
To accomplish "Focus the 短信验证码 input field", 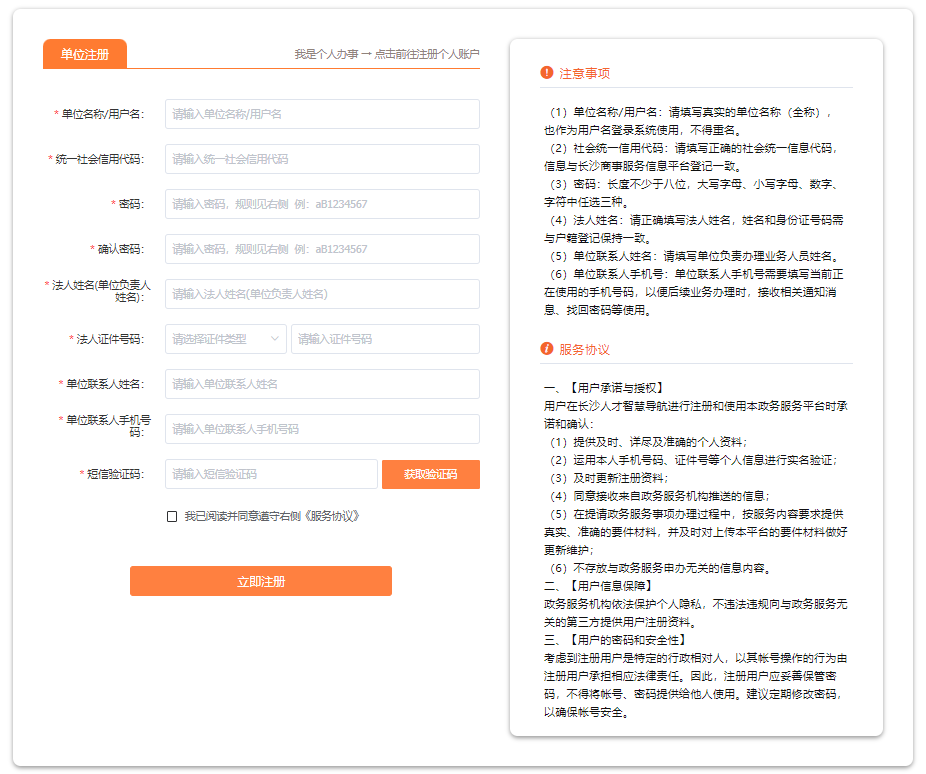I will (271, 474).
